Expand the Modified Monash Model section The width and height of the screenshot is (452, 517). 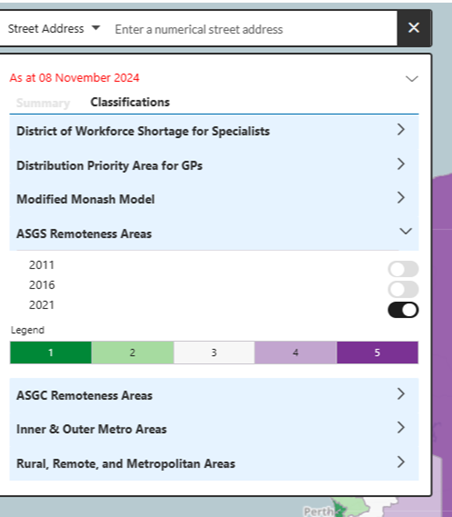214,199
